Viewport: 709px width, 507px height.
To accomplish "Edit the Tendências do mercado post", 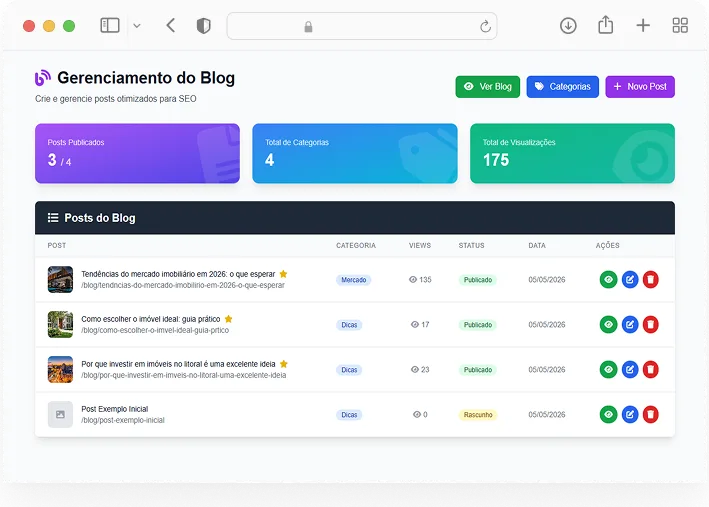I will (x=629, y=280).
